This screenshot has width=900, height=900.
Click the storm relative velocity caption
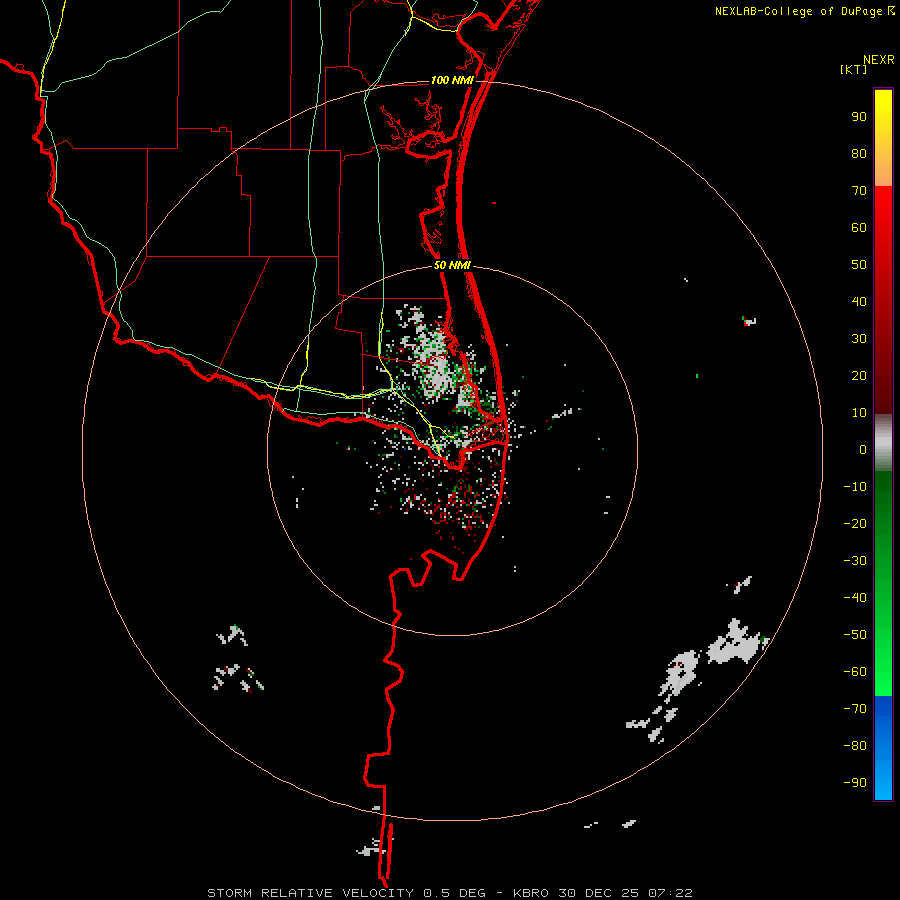[x=450, y=893]
